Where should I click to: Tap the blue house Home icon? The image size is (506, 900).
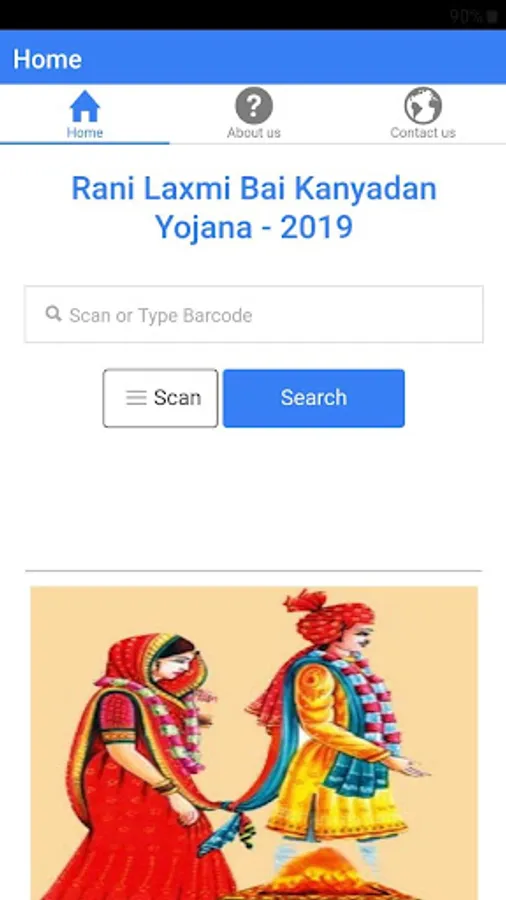click(x=85, y=106)
